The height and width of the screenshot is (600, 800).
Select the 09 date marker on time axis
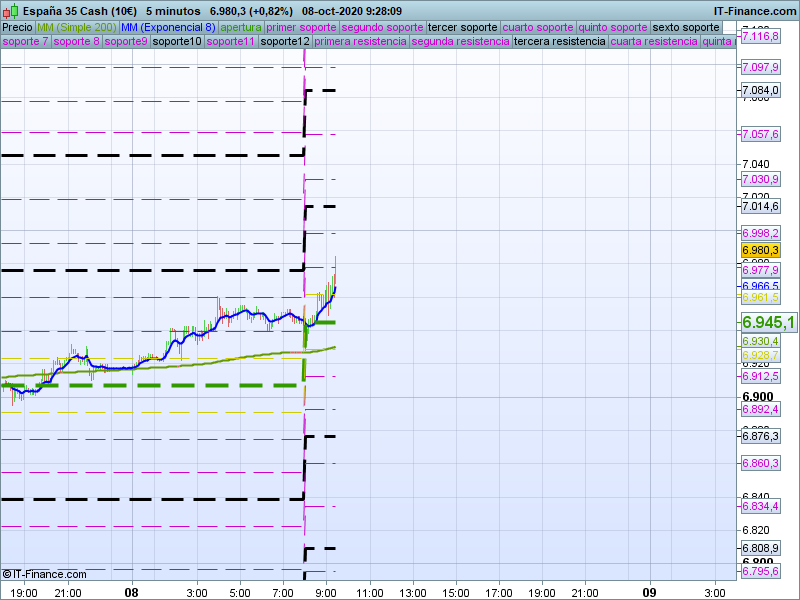coord(649,591)
